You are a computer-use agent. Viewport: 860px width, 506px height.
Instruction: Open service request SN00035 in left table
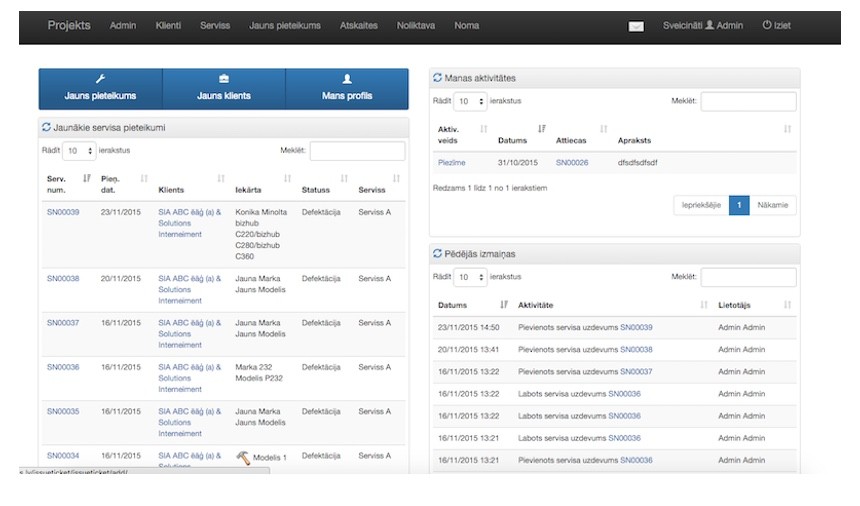tap(63, 411)
